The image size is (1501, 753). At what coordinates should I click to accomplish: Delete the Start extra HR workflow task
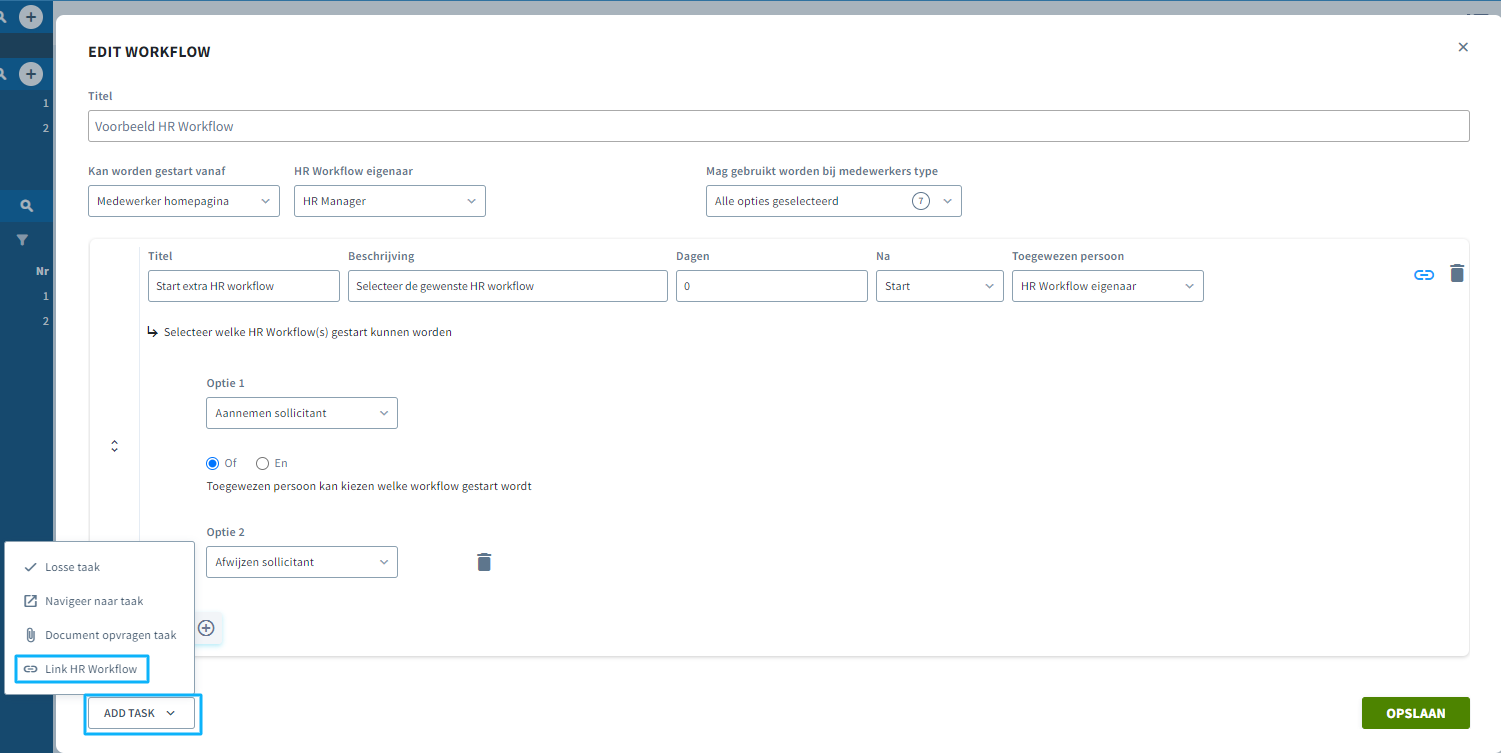tap(1457, 273)
